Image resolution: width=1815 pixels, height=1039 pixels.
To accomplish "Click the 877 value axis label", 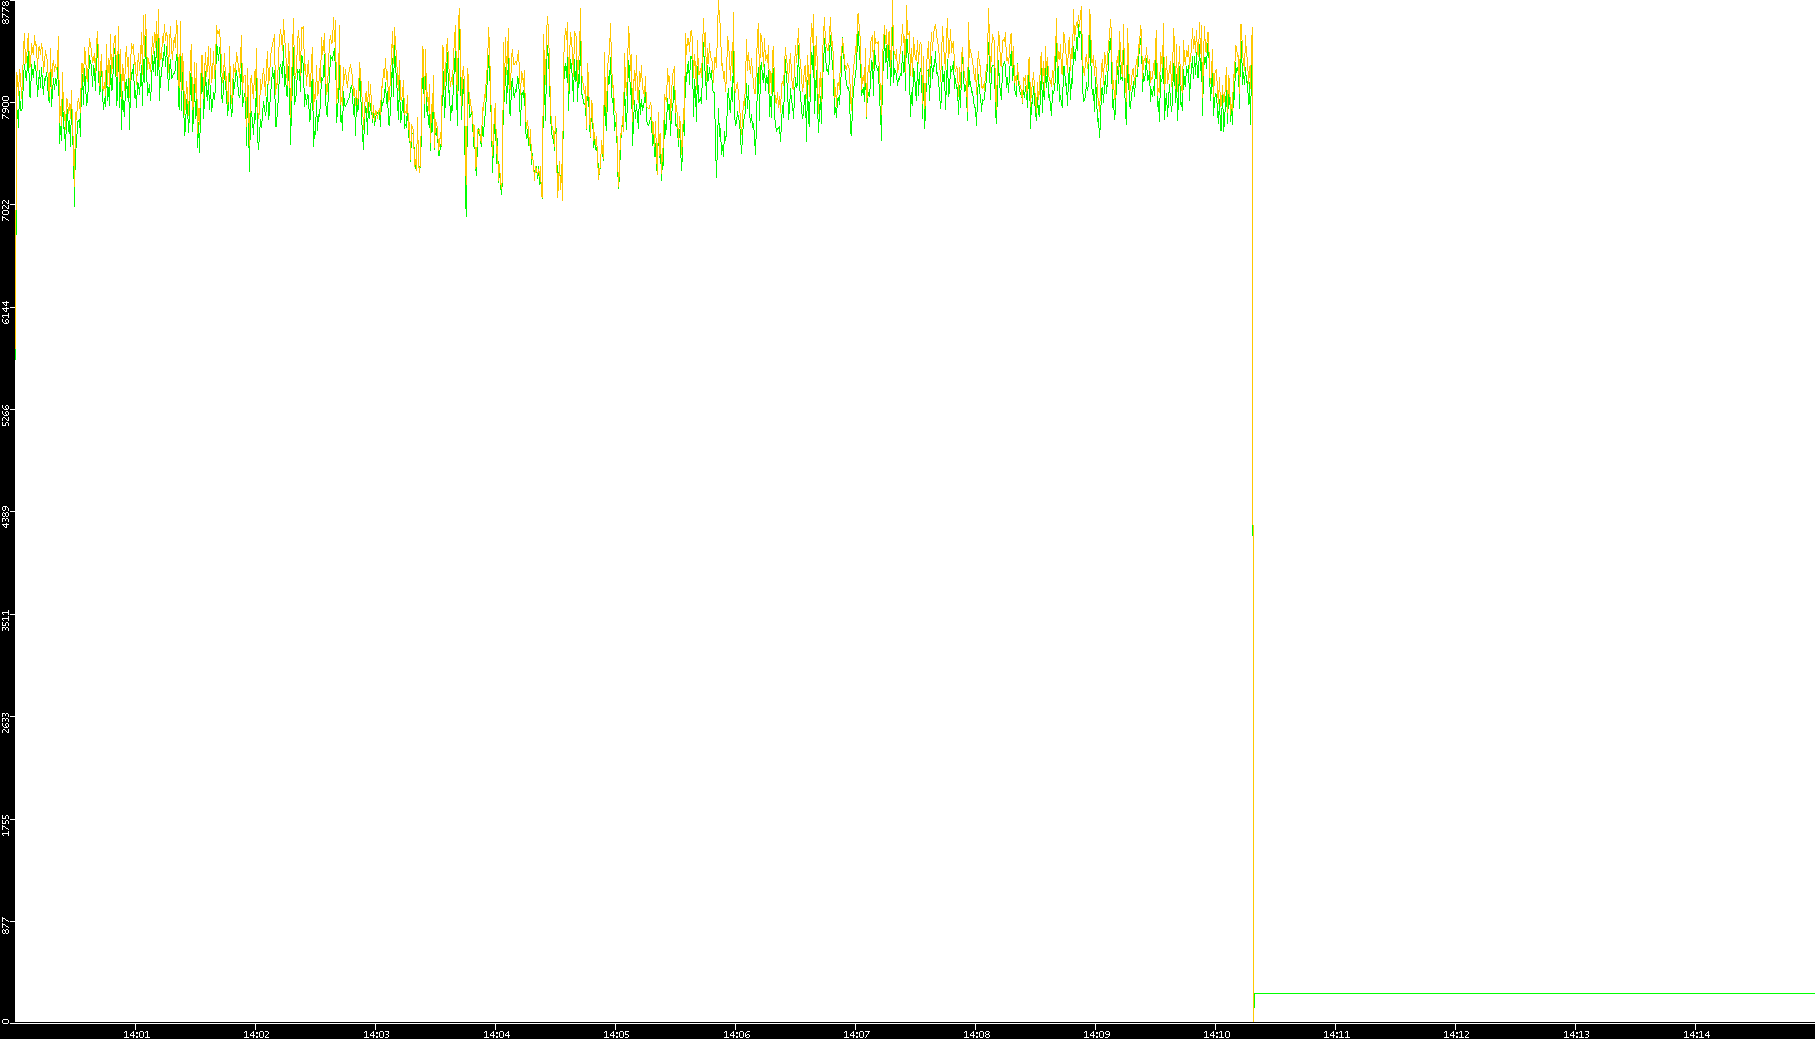I will tap(6, 926).
